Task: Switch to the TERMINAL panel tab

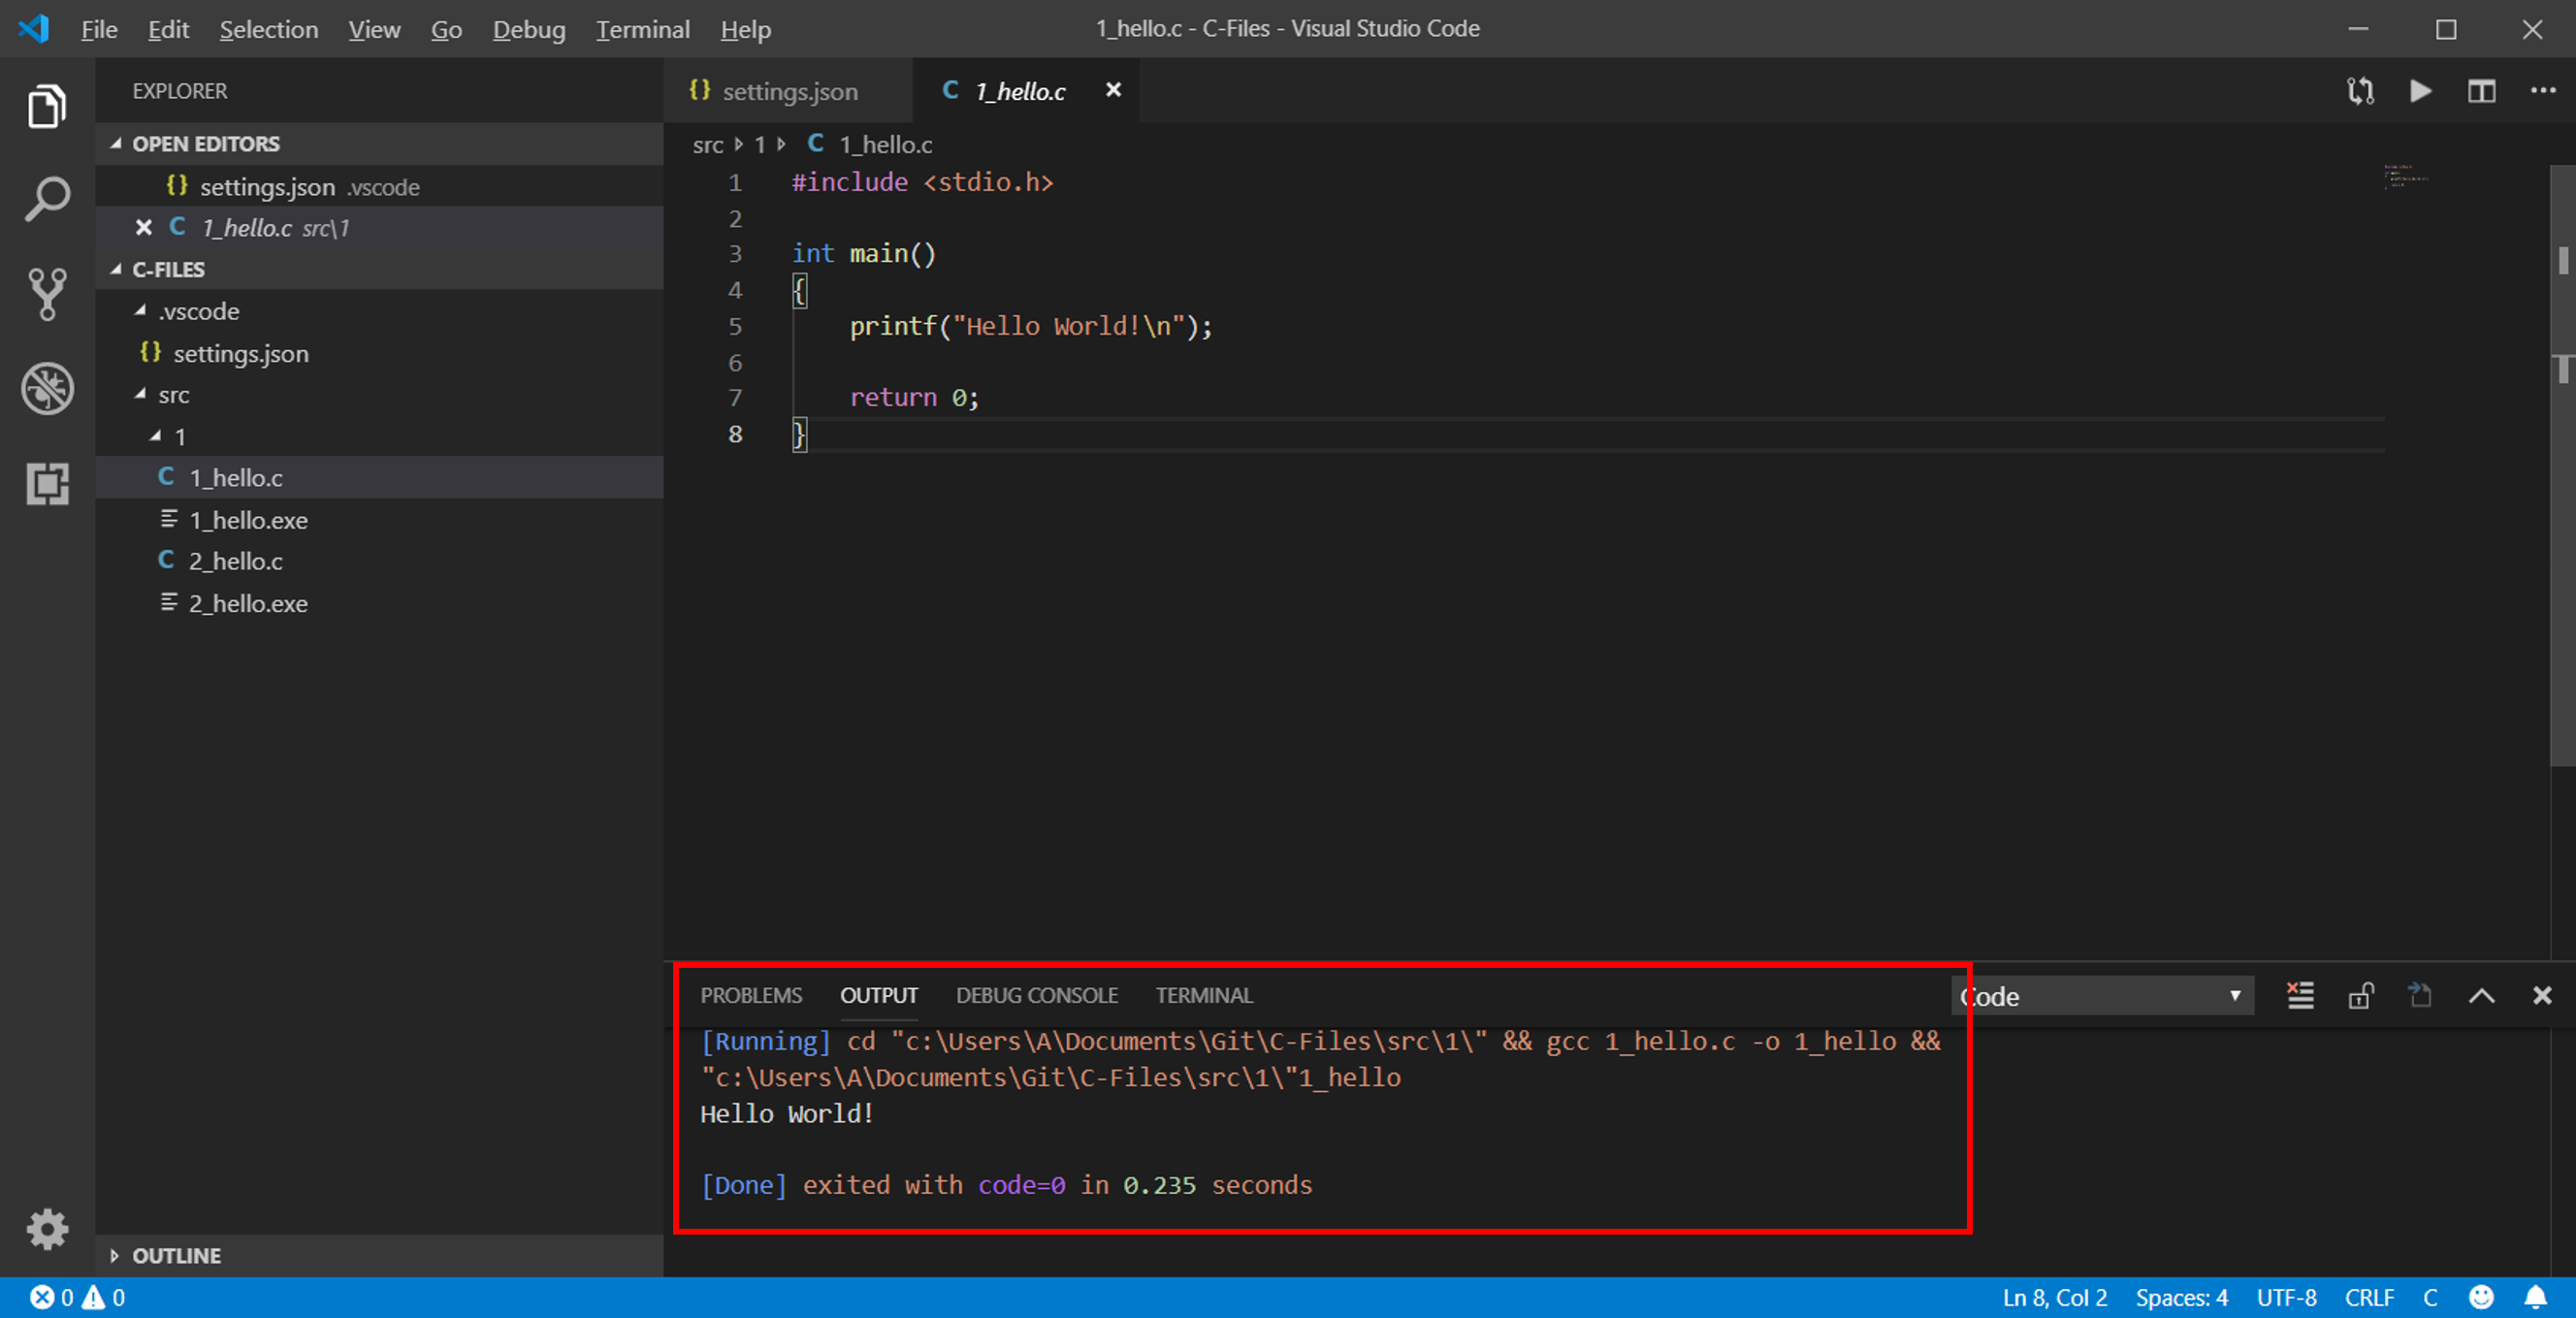Action: (x=1203, y=995)
